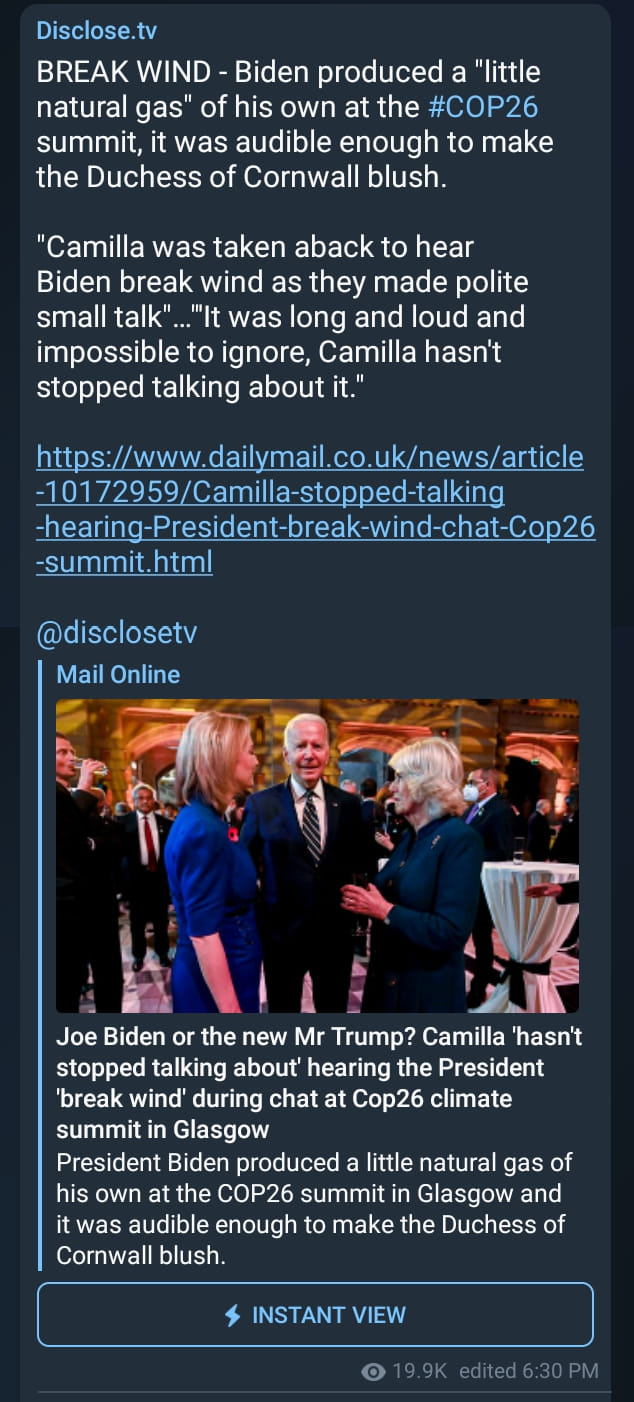Open the INSTANT VIEW button

tap(315, 1315)
